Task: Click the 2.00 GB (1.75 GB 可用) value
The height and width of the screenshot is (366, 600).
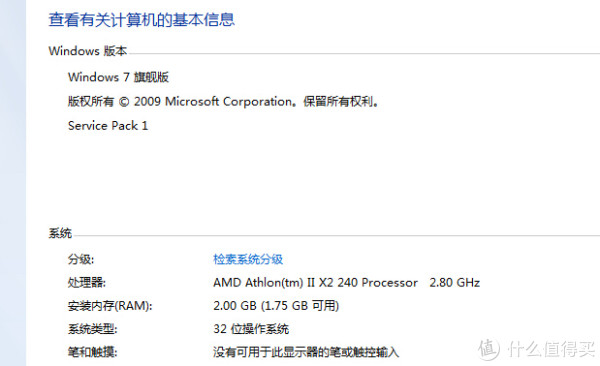Action: pos(276,306)
